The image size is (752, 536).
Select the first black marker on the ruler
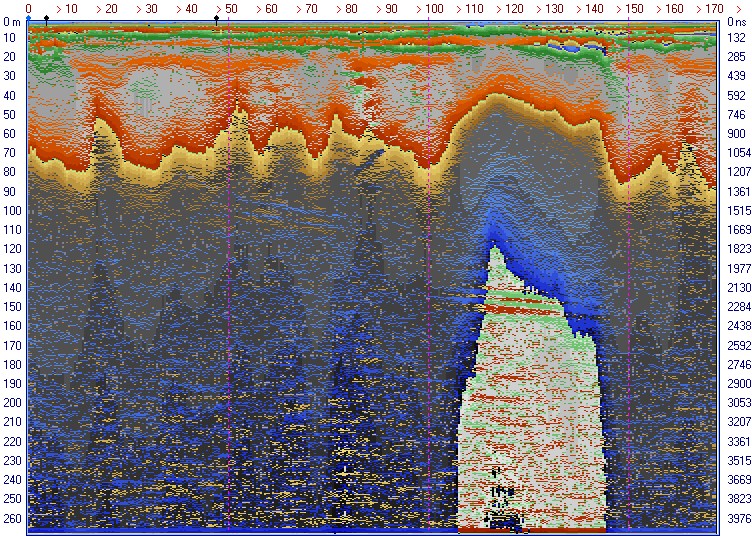[x=46, y=19]
